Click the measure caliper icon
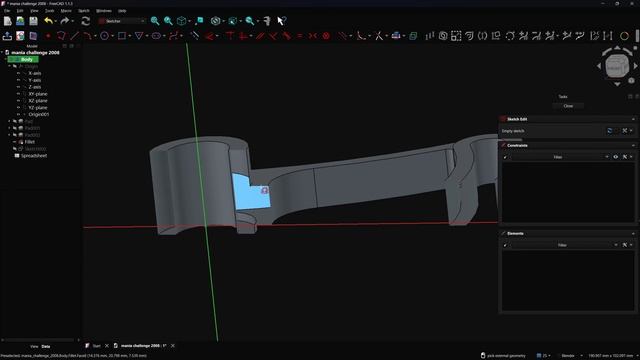Image resolution: width=640 pixels, height=360 pixels. (x=267, y=21)
